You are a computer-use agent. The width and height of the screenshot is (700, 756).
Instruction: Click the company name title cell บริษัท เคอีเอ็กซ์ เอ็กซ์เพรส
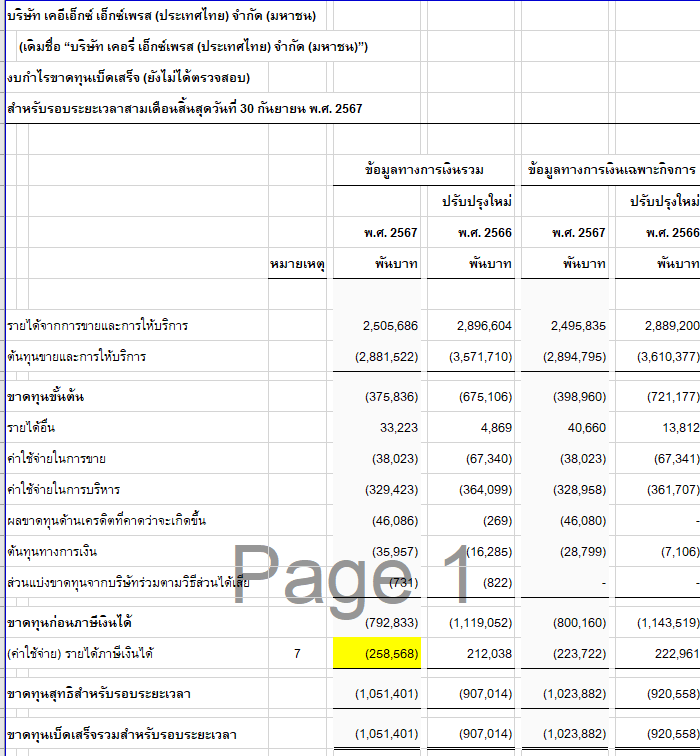coord(162,16)
